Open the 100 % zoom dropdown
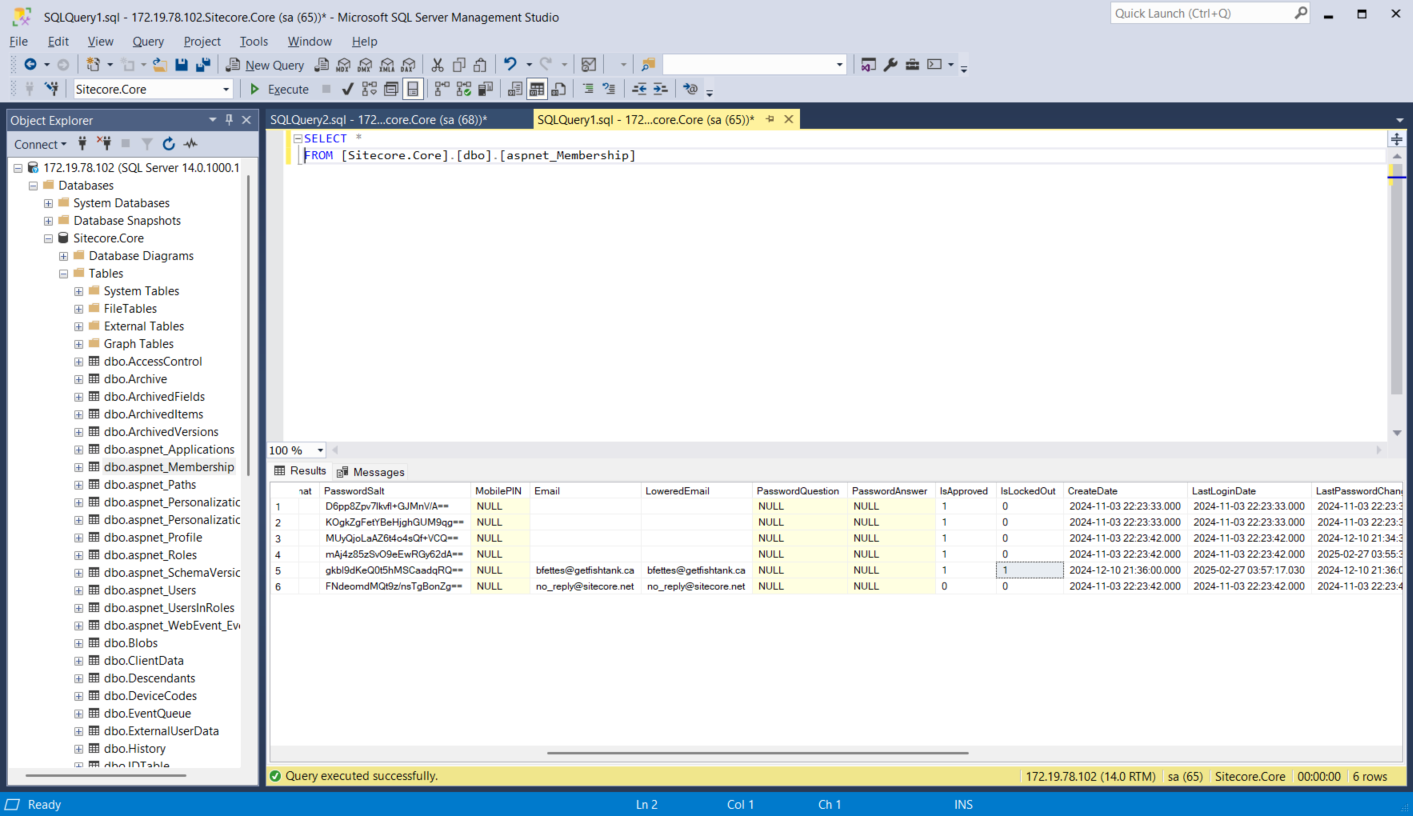 click(x=320, y=450)
